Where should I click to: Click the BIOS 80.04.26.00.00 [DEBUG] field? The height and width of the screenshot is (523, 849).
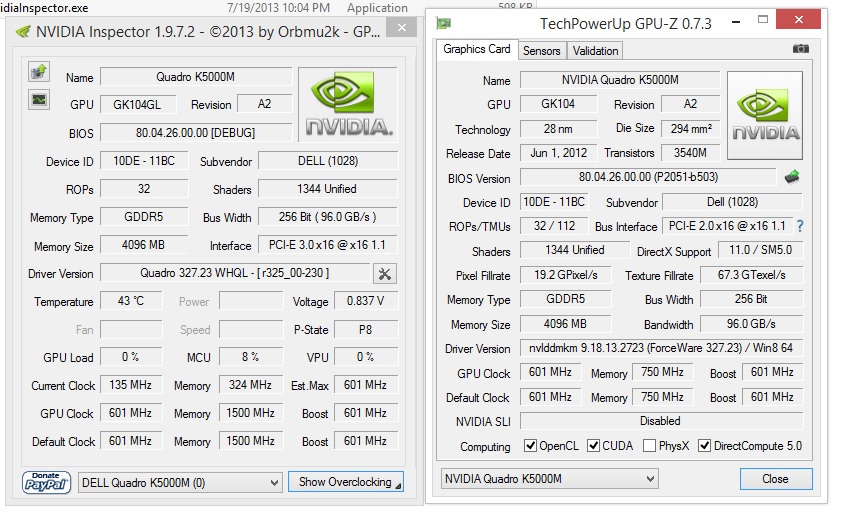[196, 133]
